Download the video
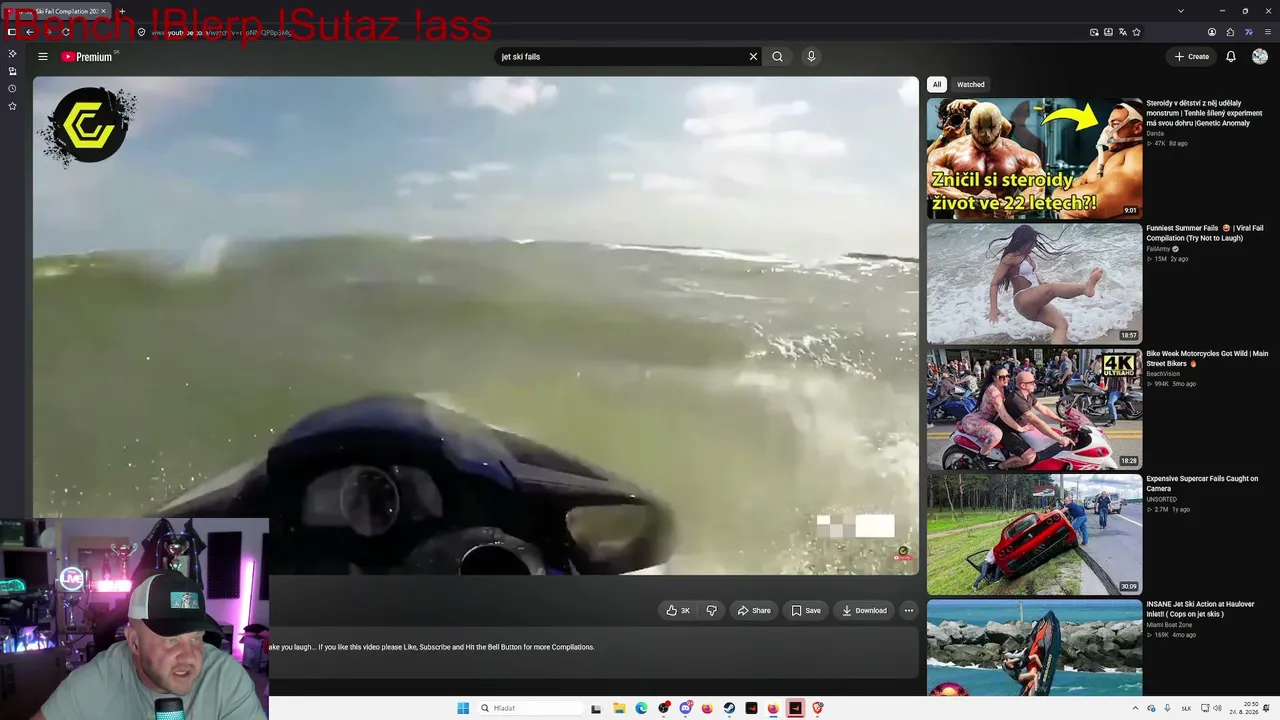This screenshot has height=720, width=1280. click(864, 610)
